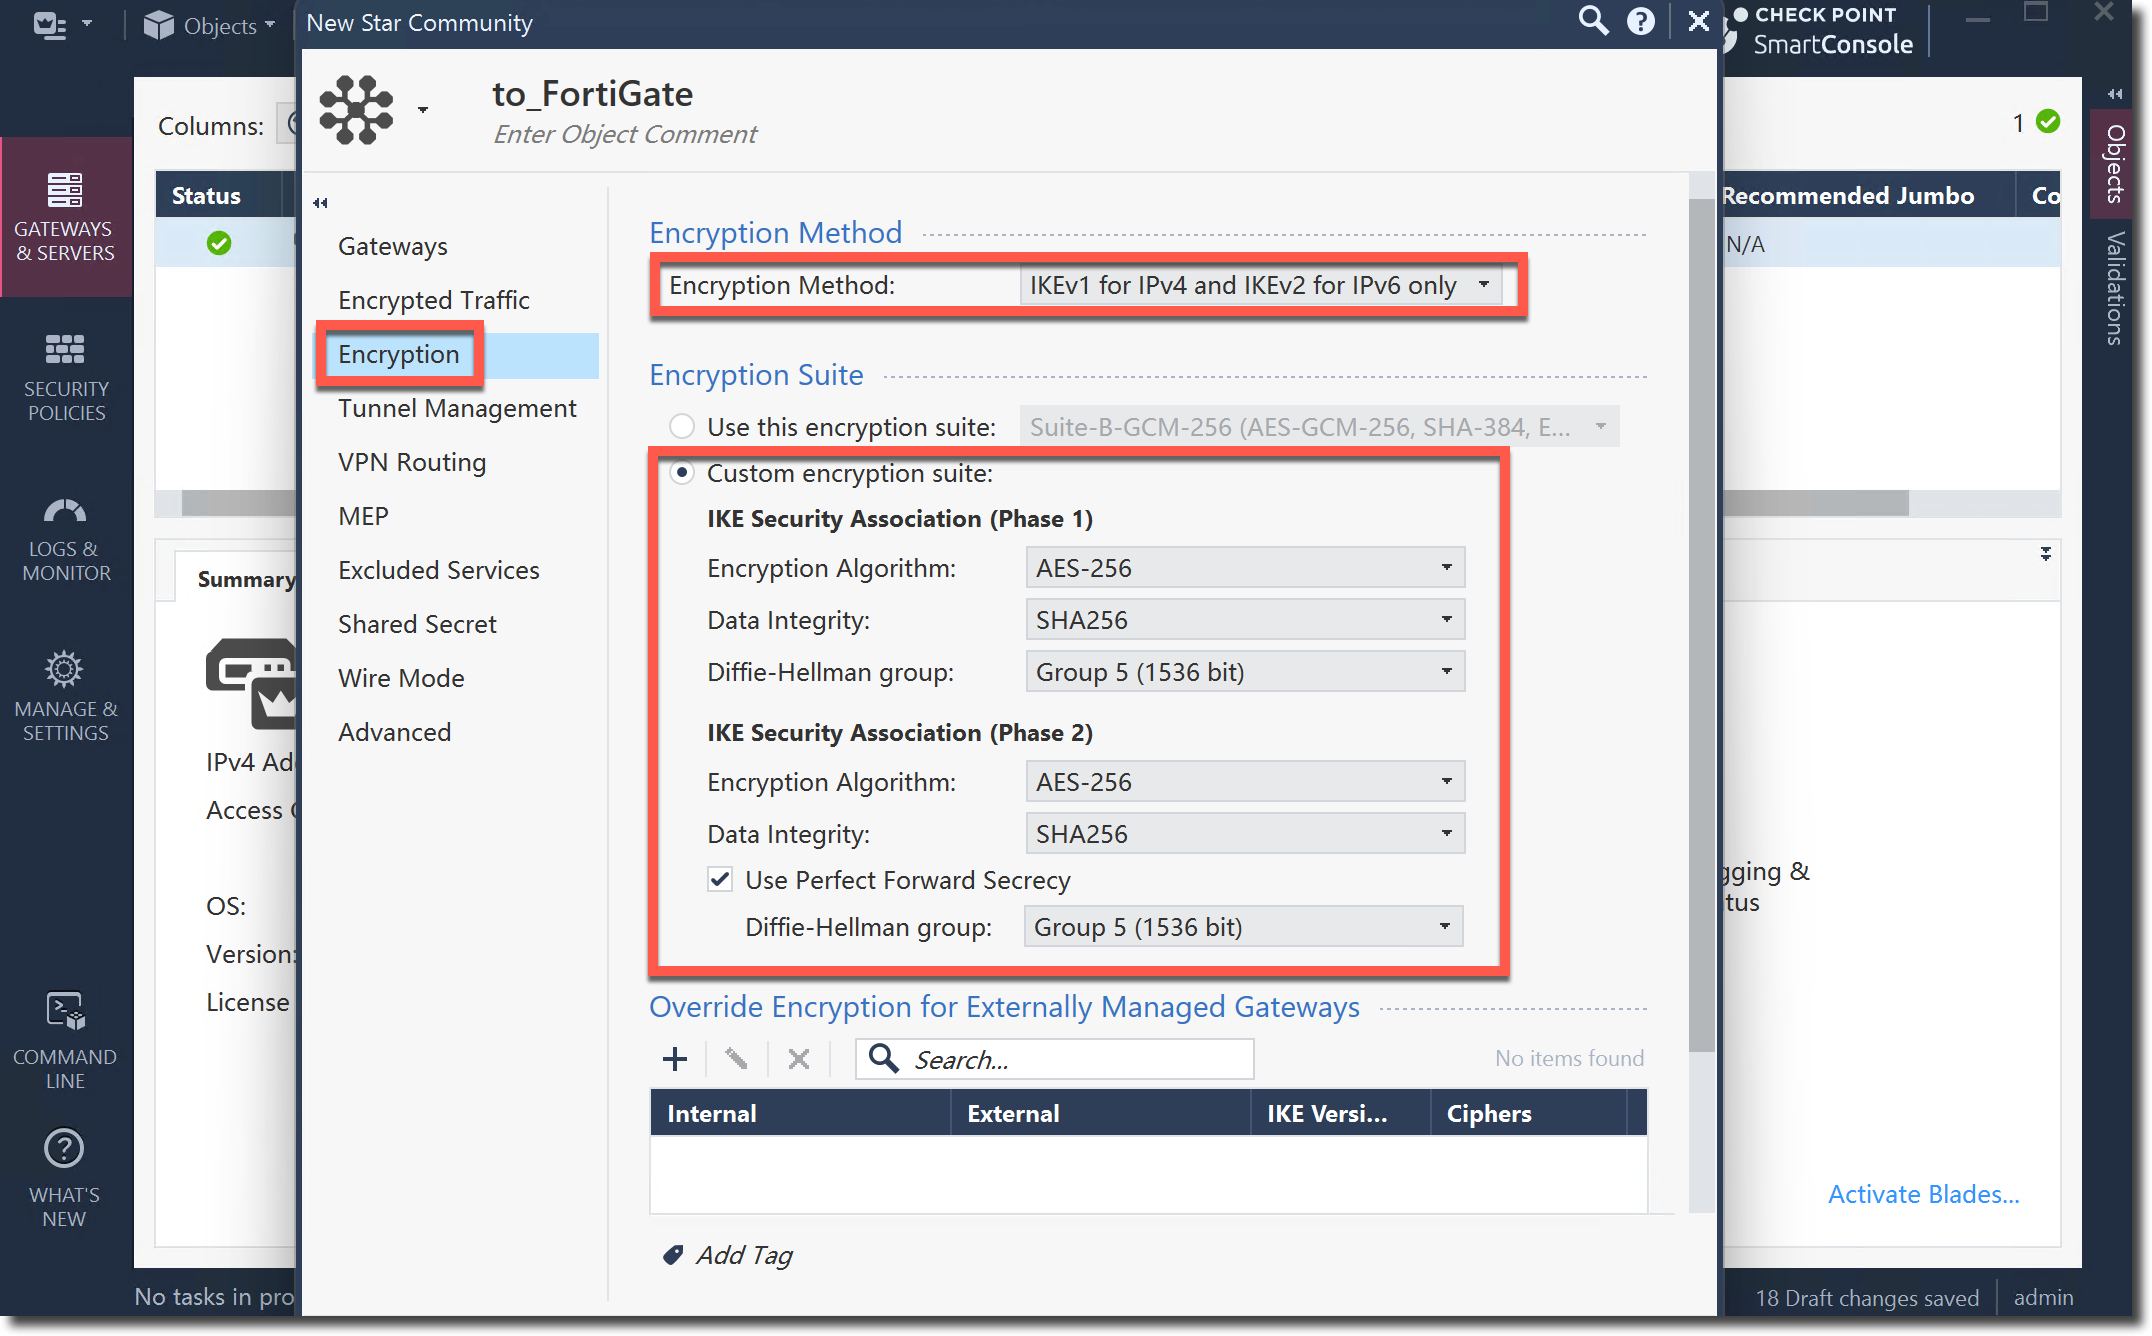Open the Encryption Method dropdown
The width and height of the screenshot is (2152, 1336).
click(1260, 285)
